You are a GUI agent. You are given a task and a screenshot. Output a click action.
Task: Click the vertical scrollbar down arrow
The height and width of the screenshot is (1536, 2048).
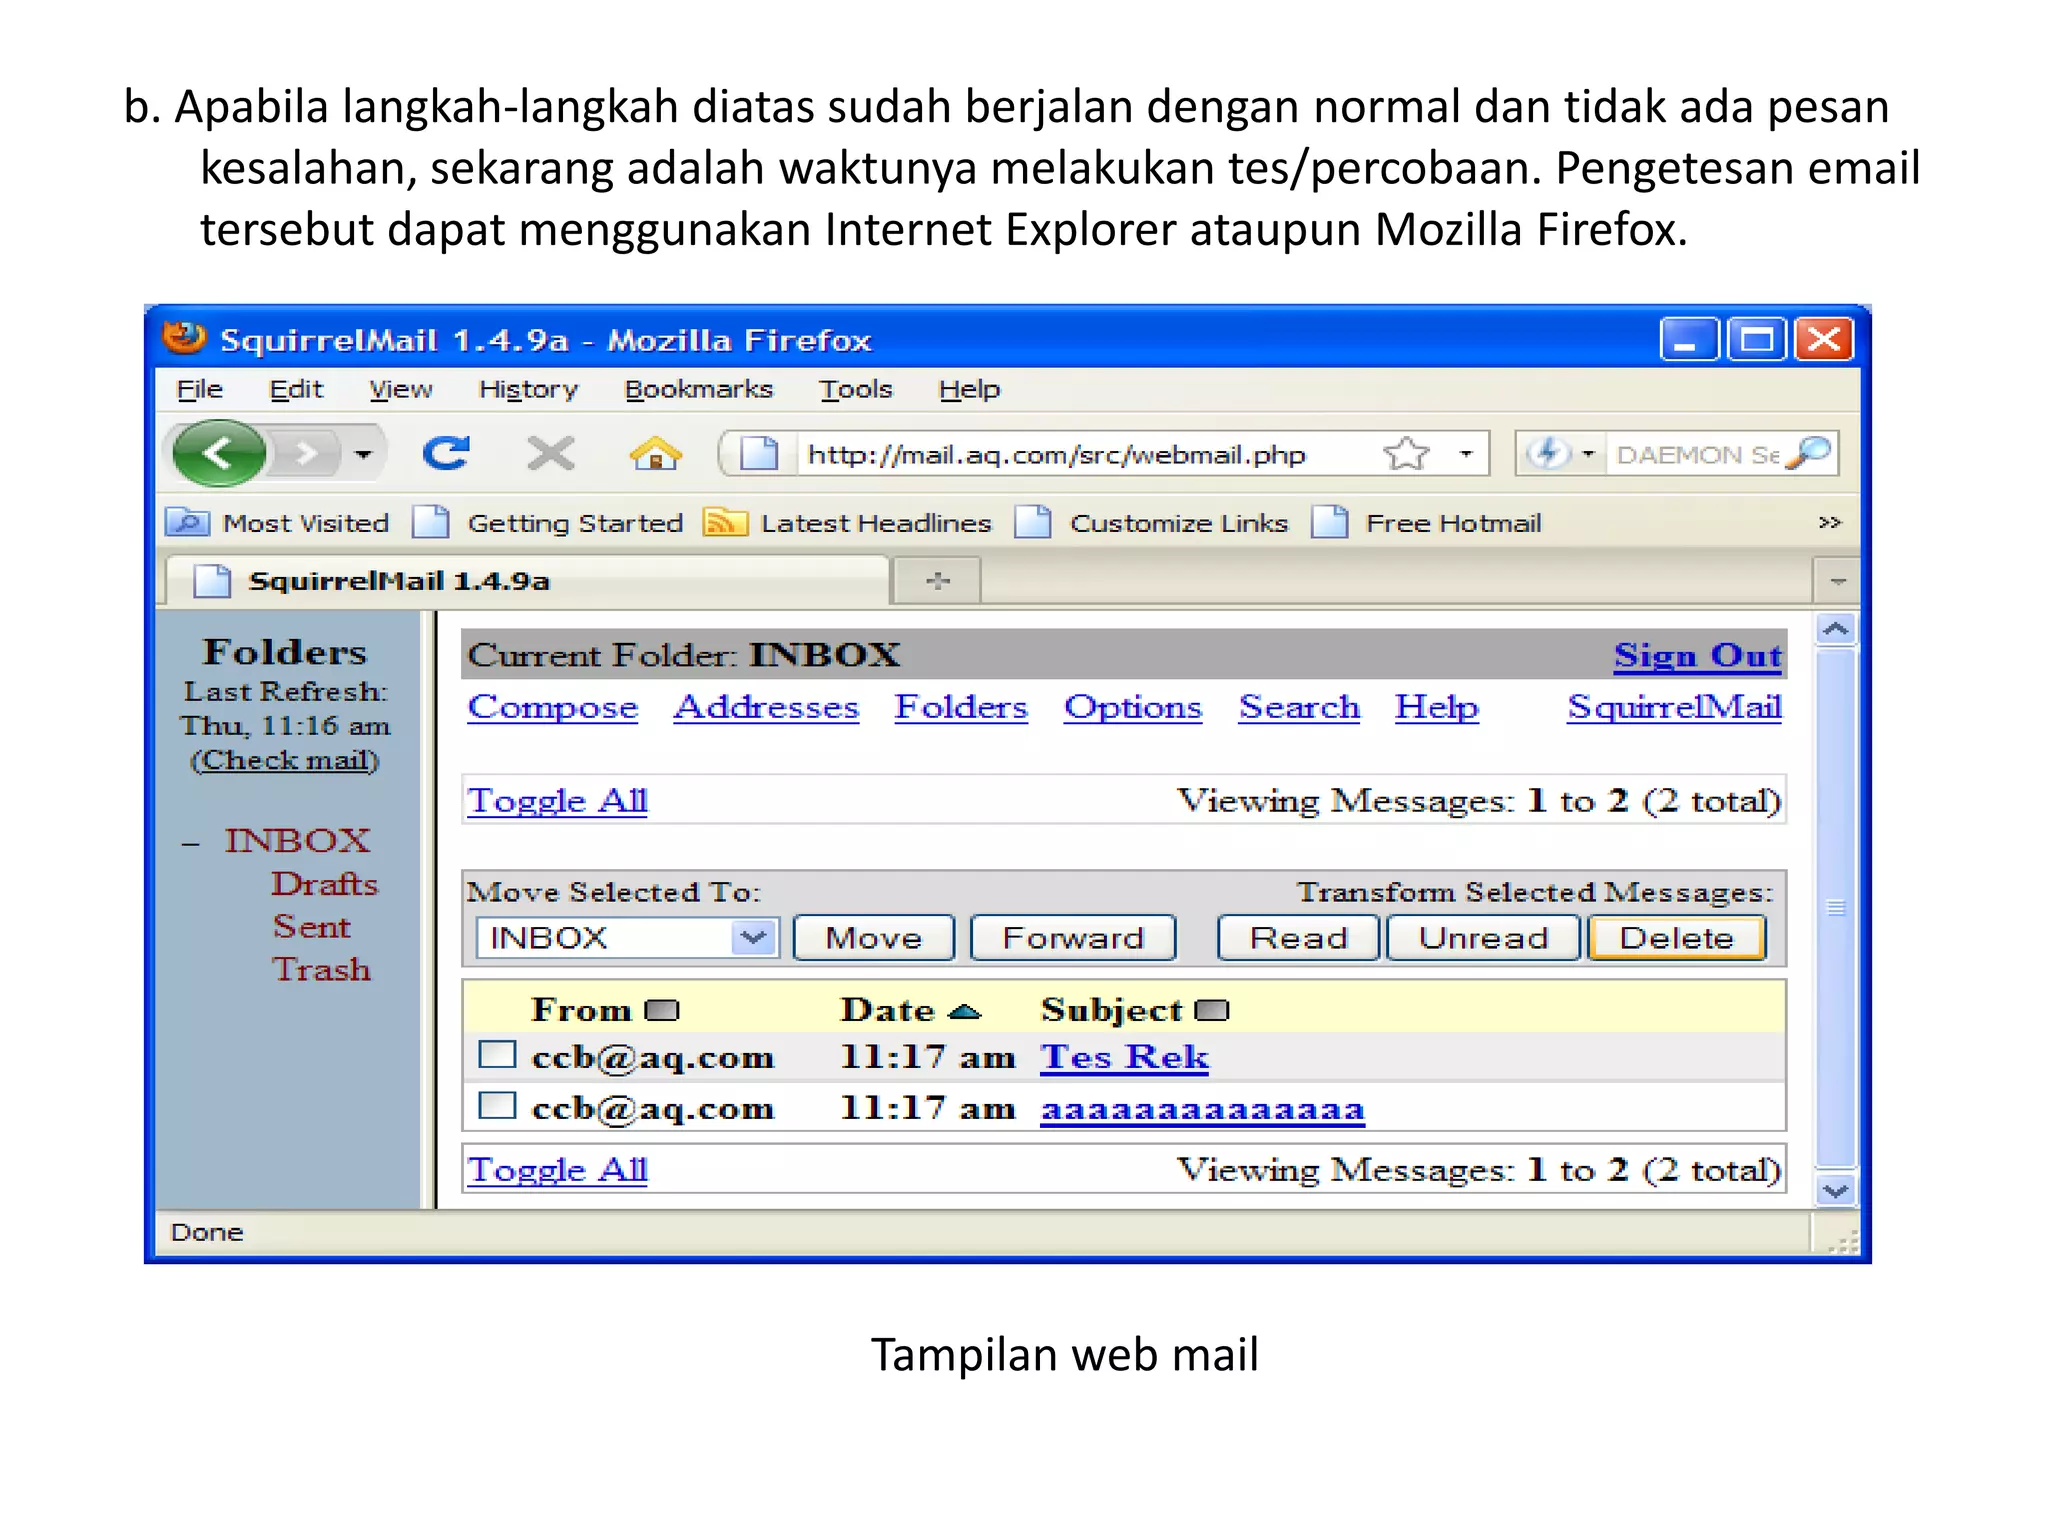tap(1836, 1190)
